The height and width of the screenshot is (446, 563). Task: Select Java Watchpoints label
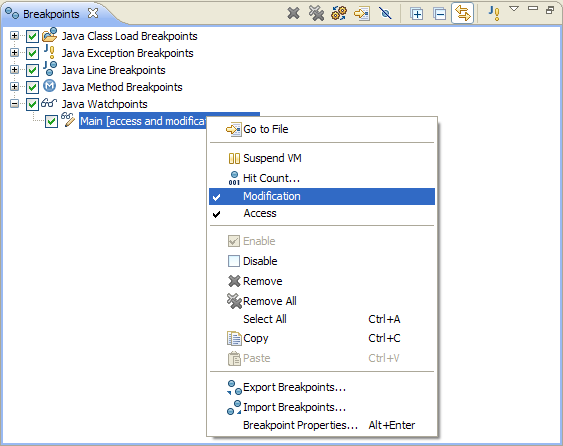104,104
